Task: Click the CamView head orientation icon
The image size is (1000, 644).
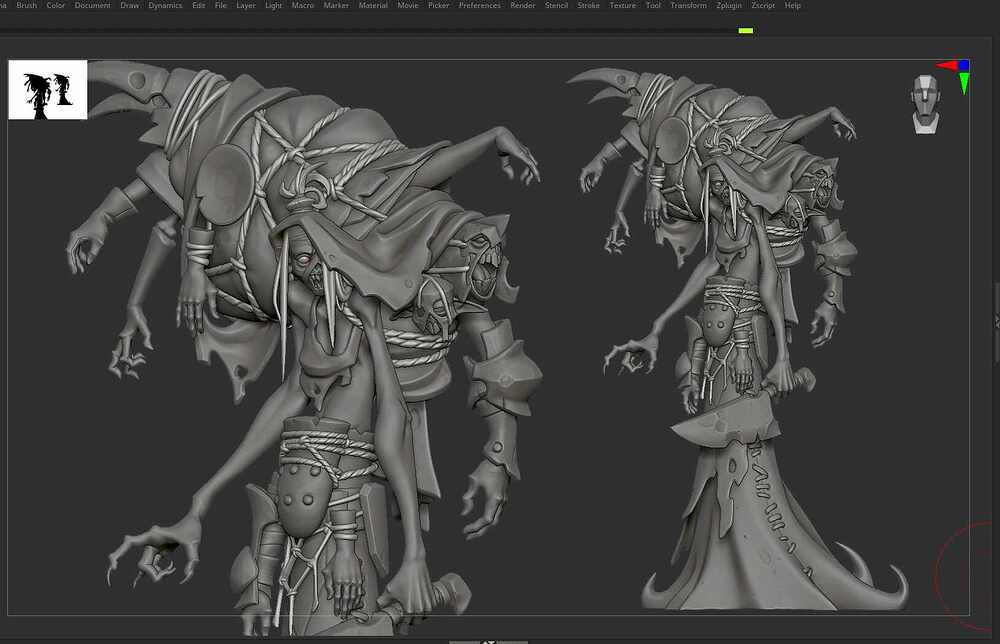Action: pyautogui.click(x=925, y=104)
